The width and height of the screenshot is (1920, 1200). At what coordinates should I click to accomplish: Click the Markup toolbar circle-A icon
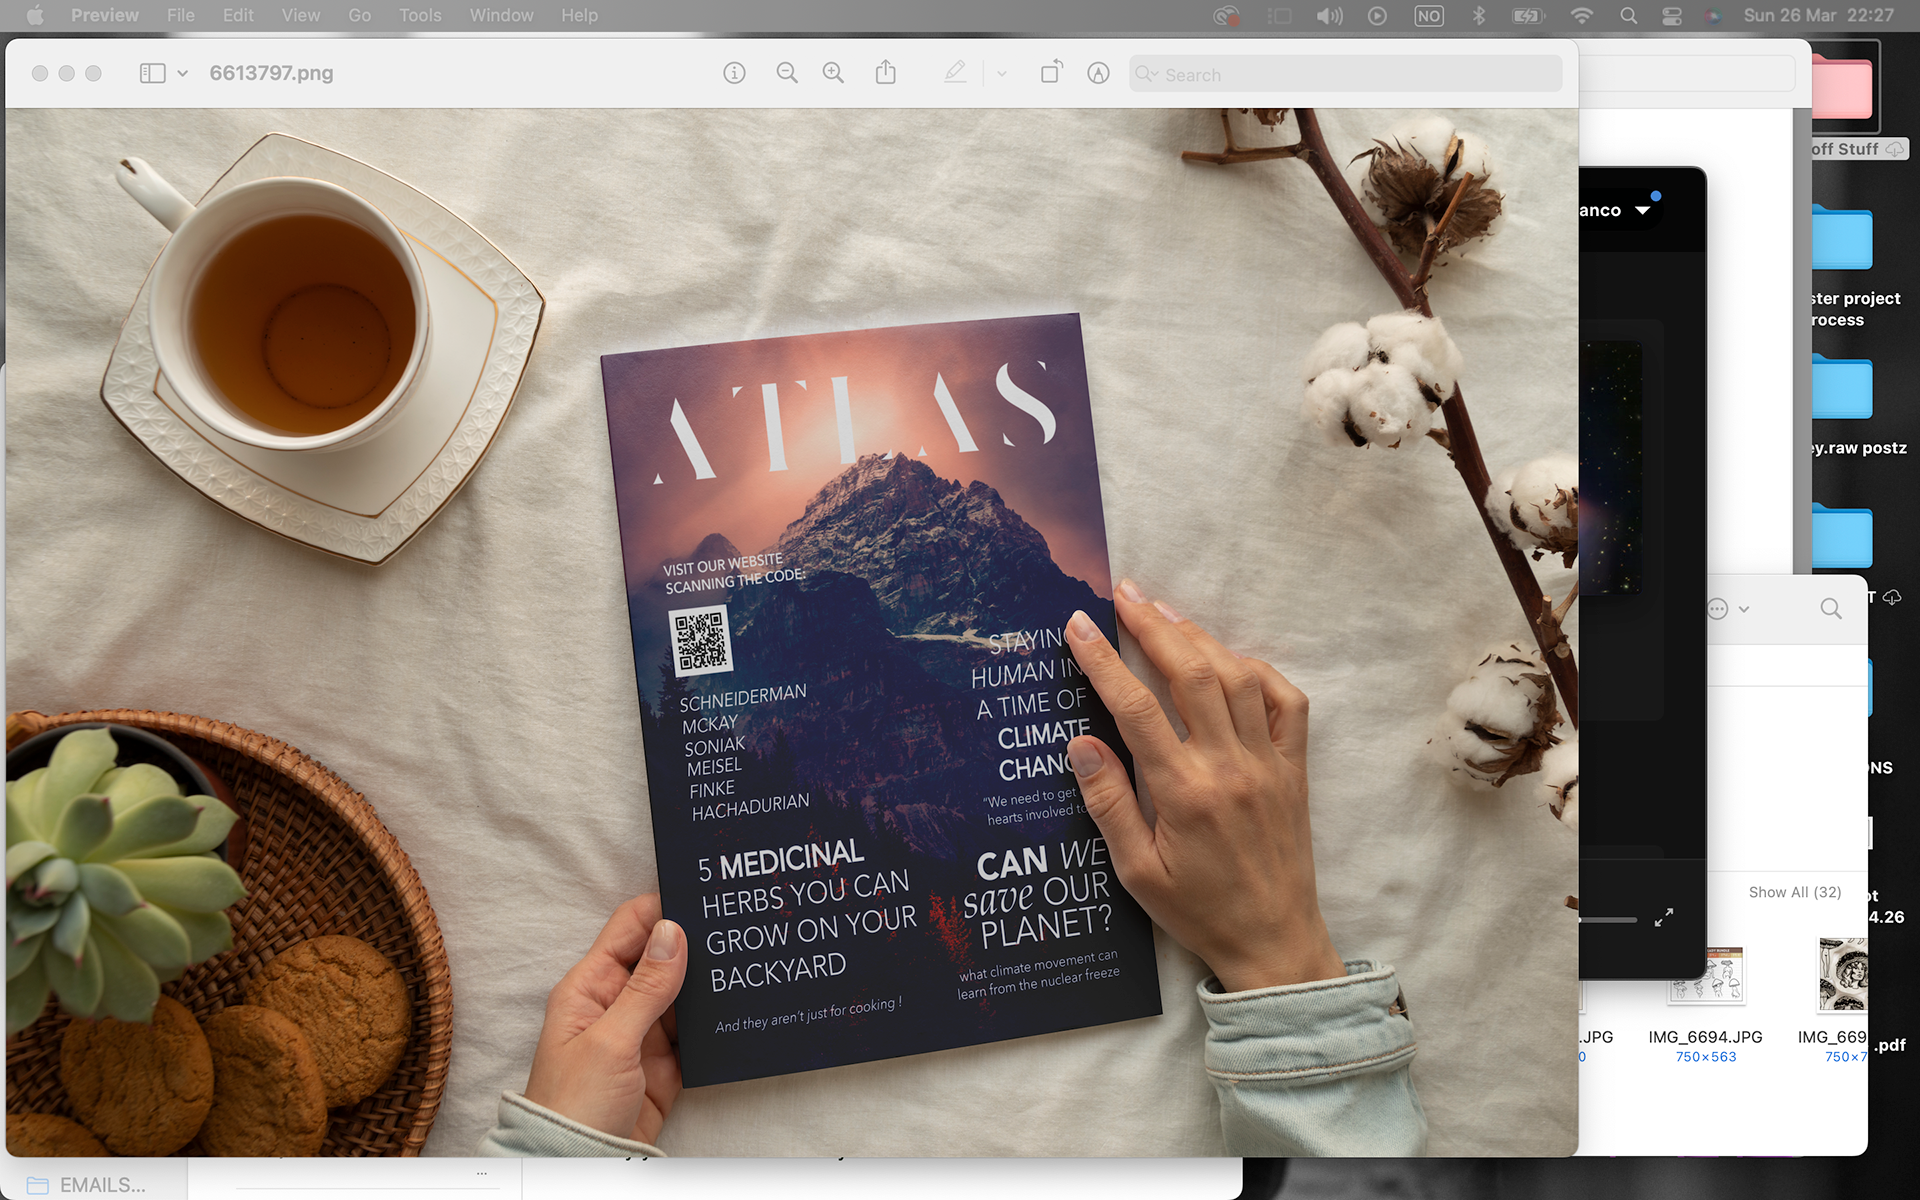[1098, 73]
